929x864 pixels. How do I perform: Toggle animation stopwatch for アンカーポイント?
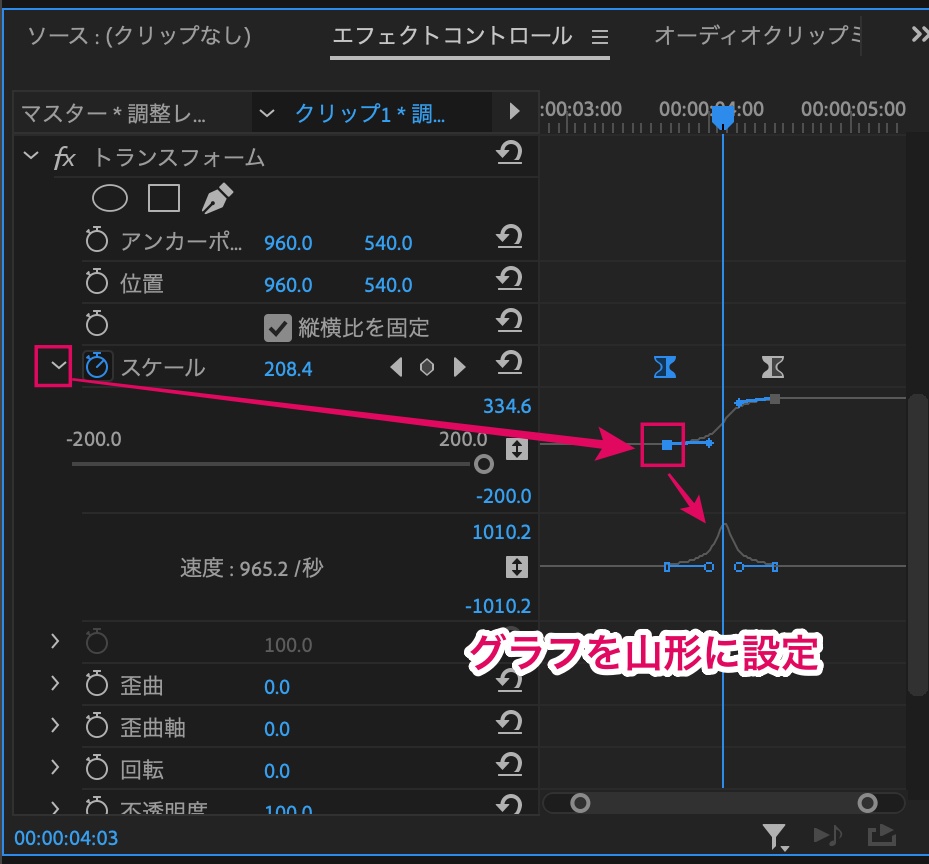pyautogui.click(x=97, y=240)
